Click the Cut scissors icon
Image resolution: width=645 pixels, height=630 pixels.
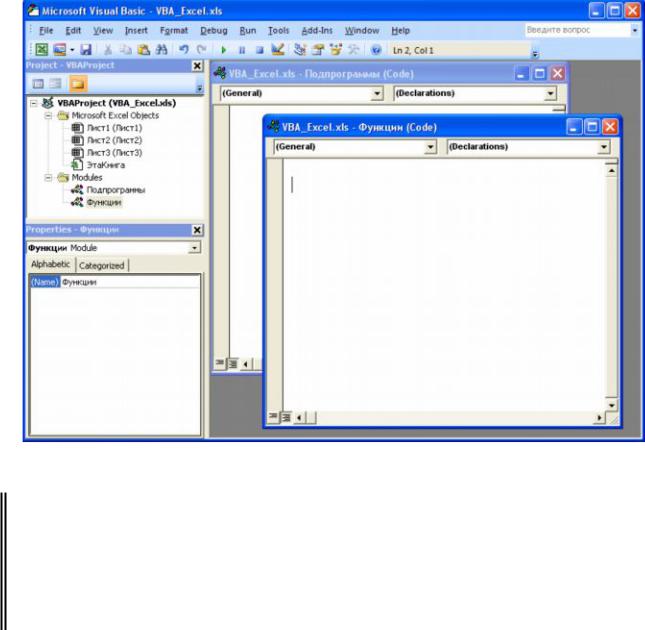[108, 50]
